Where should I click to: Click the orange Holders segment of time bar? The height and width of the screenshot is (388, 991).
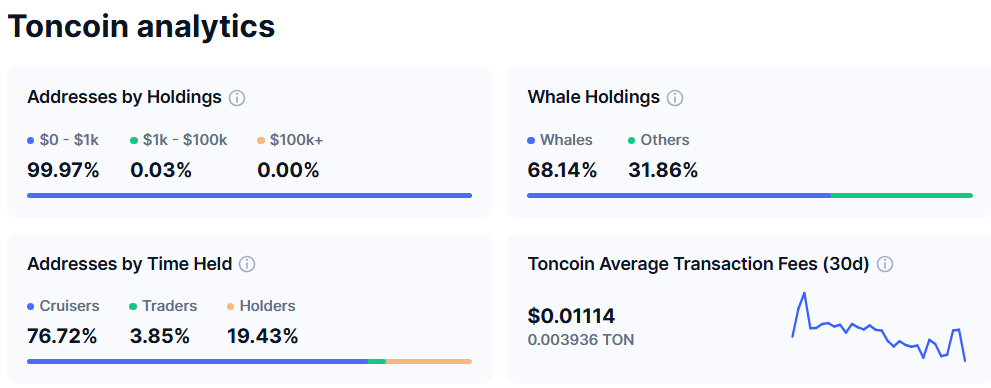point(429,361)
